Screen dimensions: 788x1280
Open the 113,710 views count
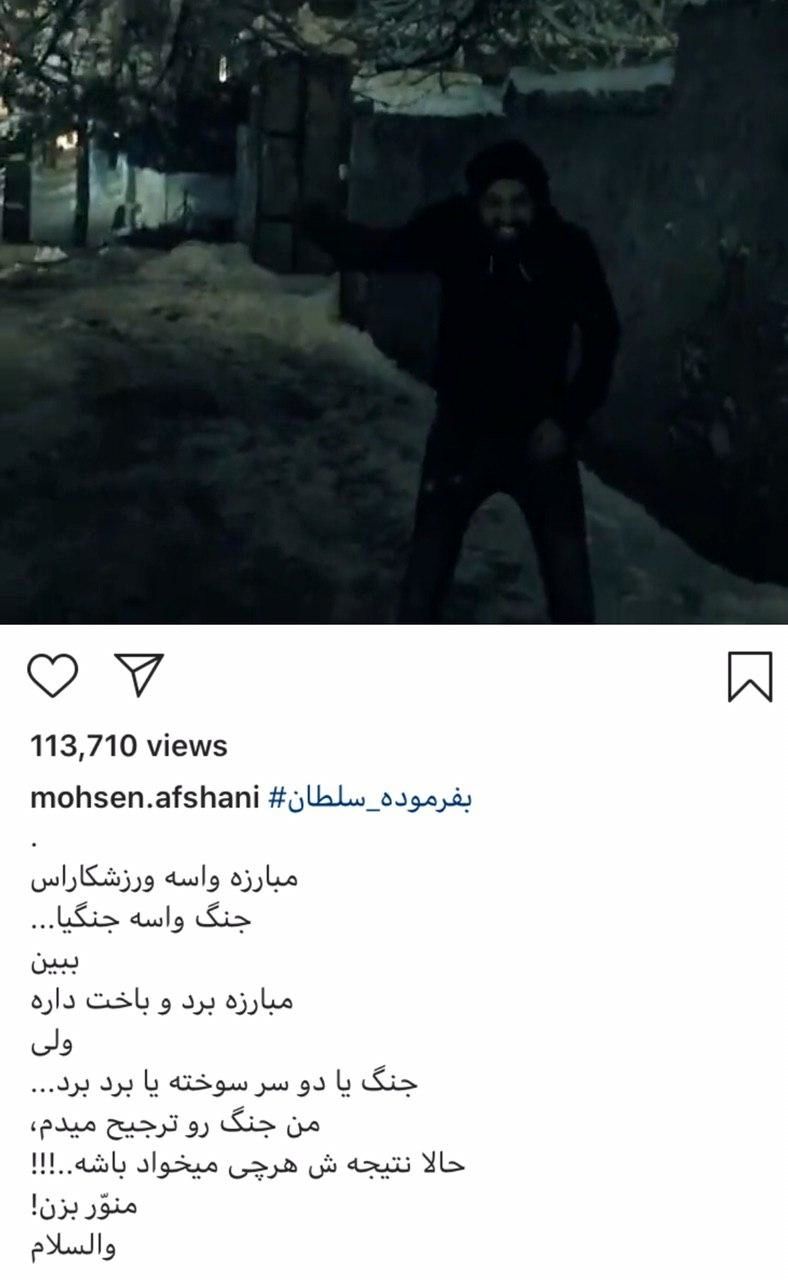coord(129,746)
